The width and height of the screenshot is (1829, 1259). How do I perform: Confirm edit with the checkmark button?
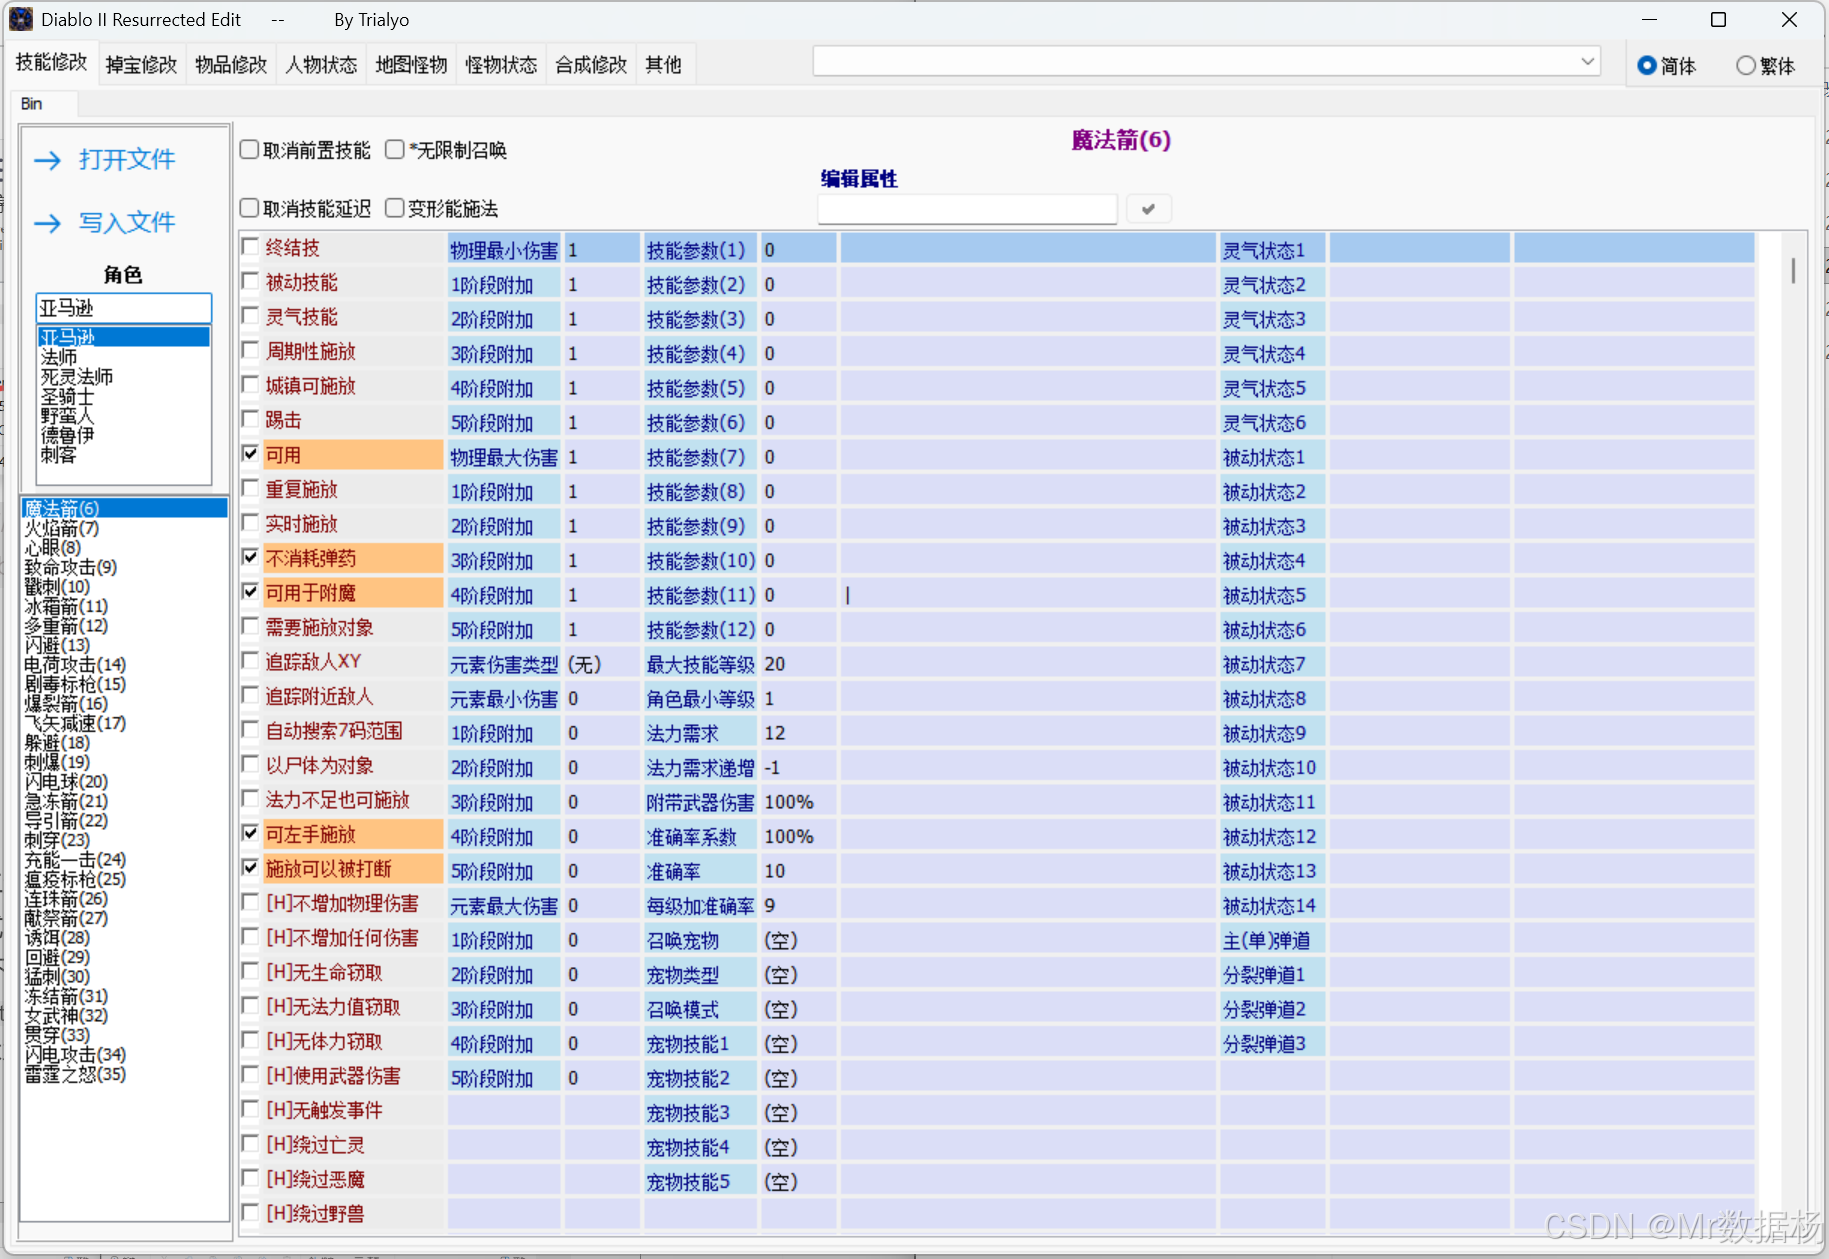(1148, 209)
